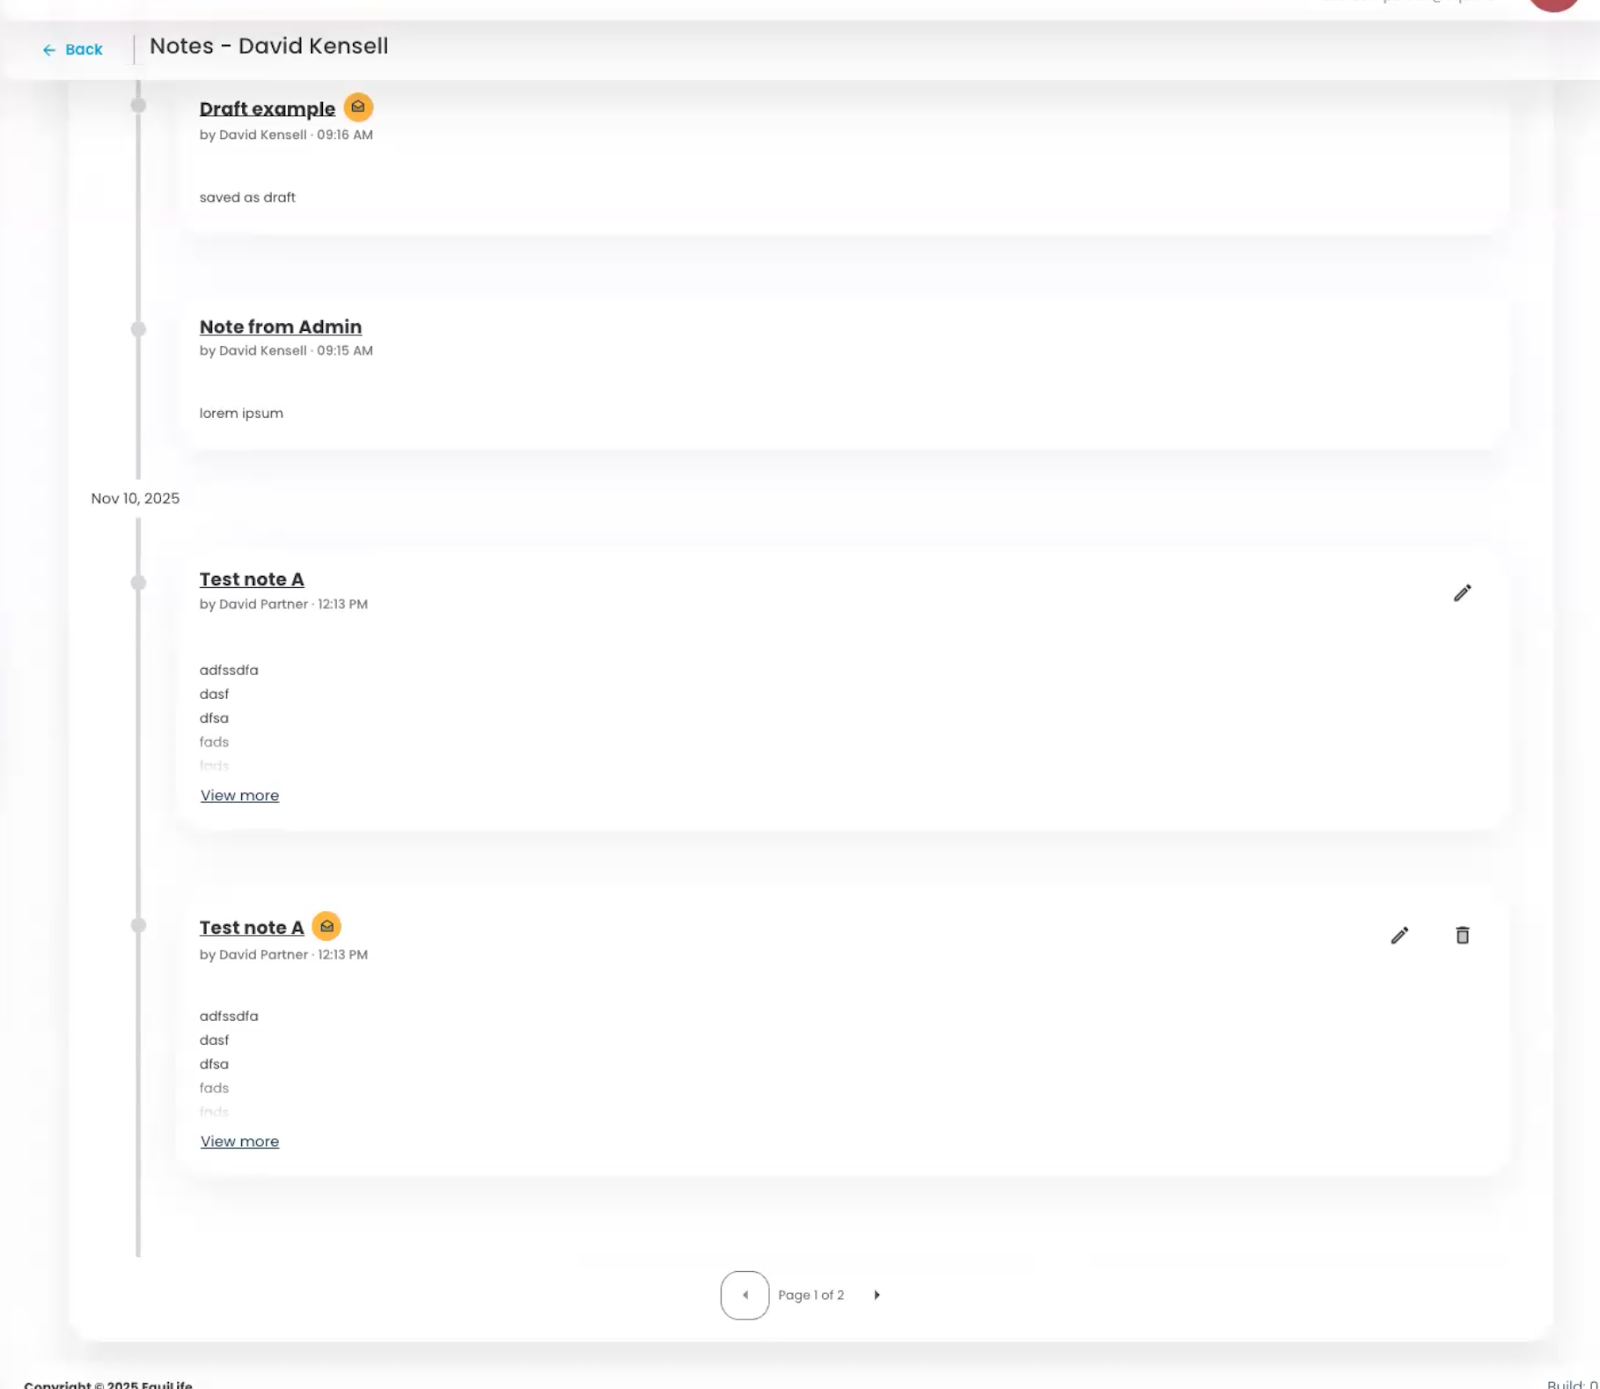
Task: Click the Back arrow icon
Action: coord(49,50)
